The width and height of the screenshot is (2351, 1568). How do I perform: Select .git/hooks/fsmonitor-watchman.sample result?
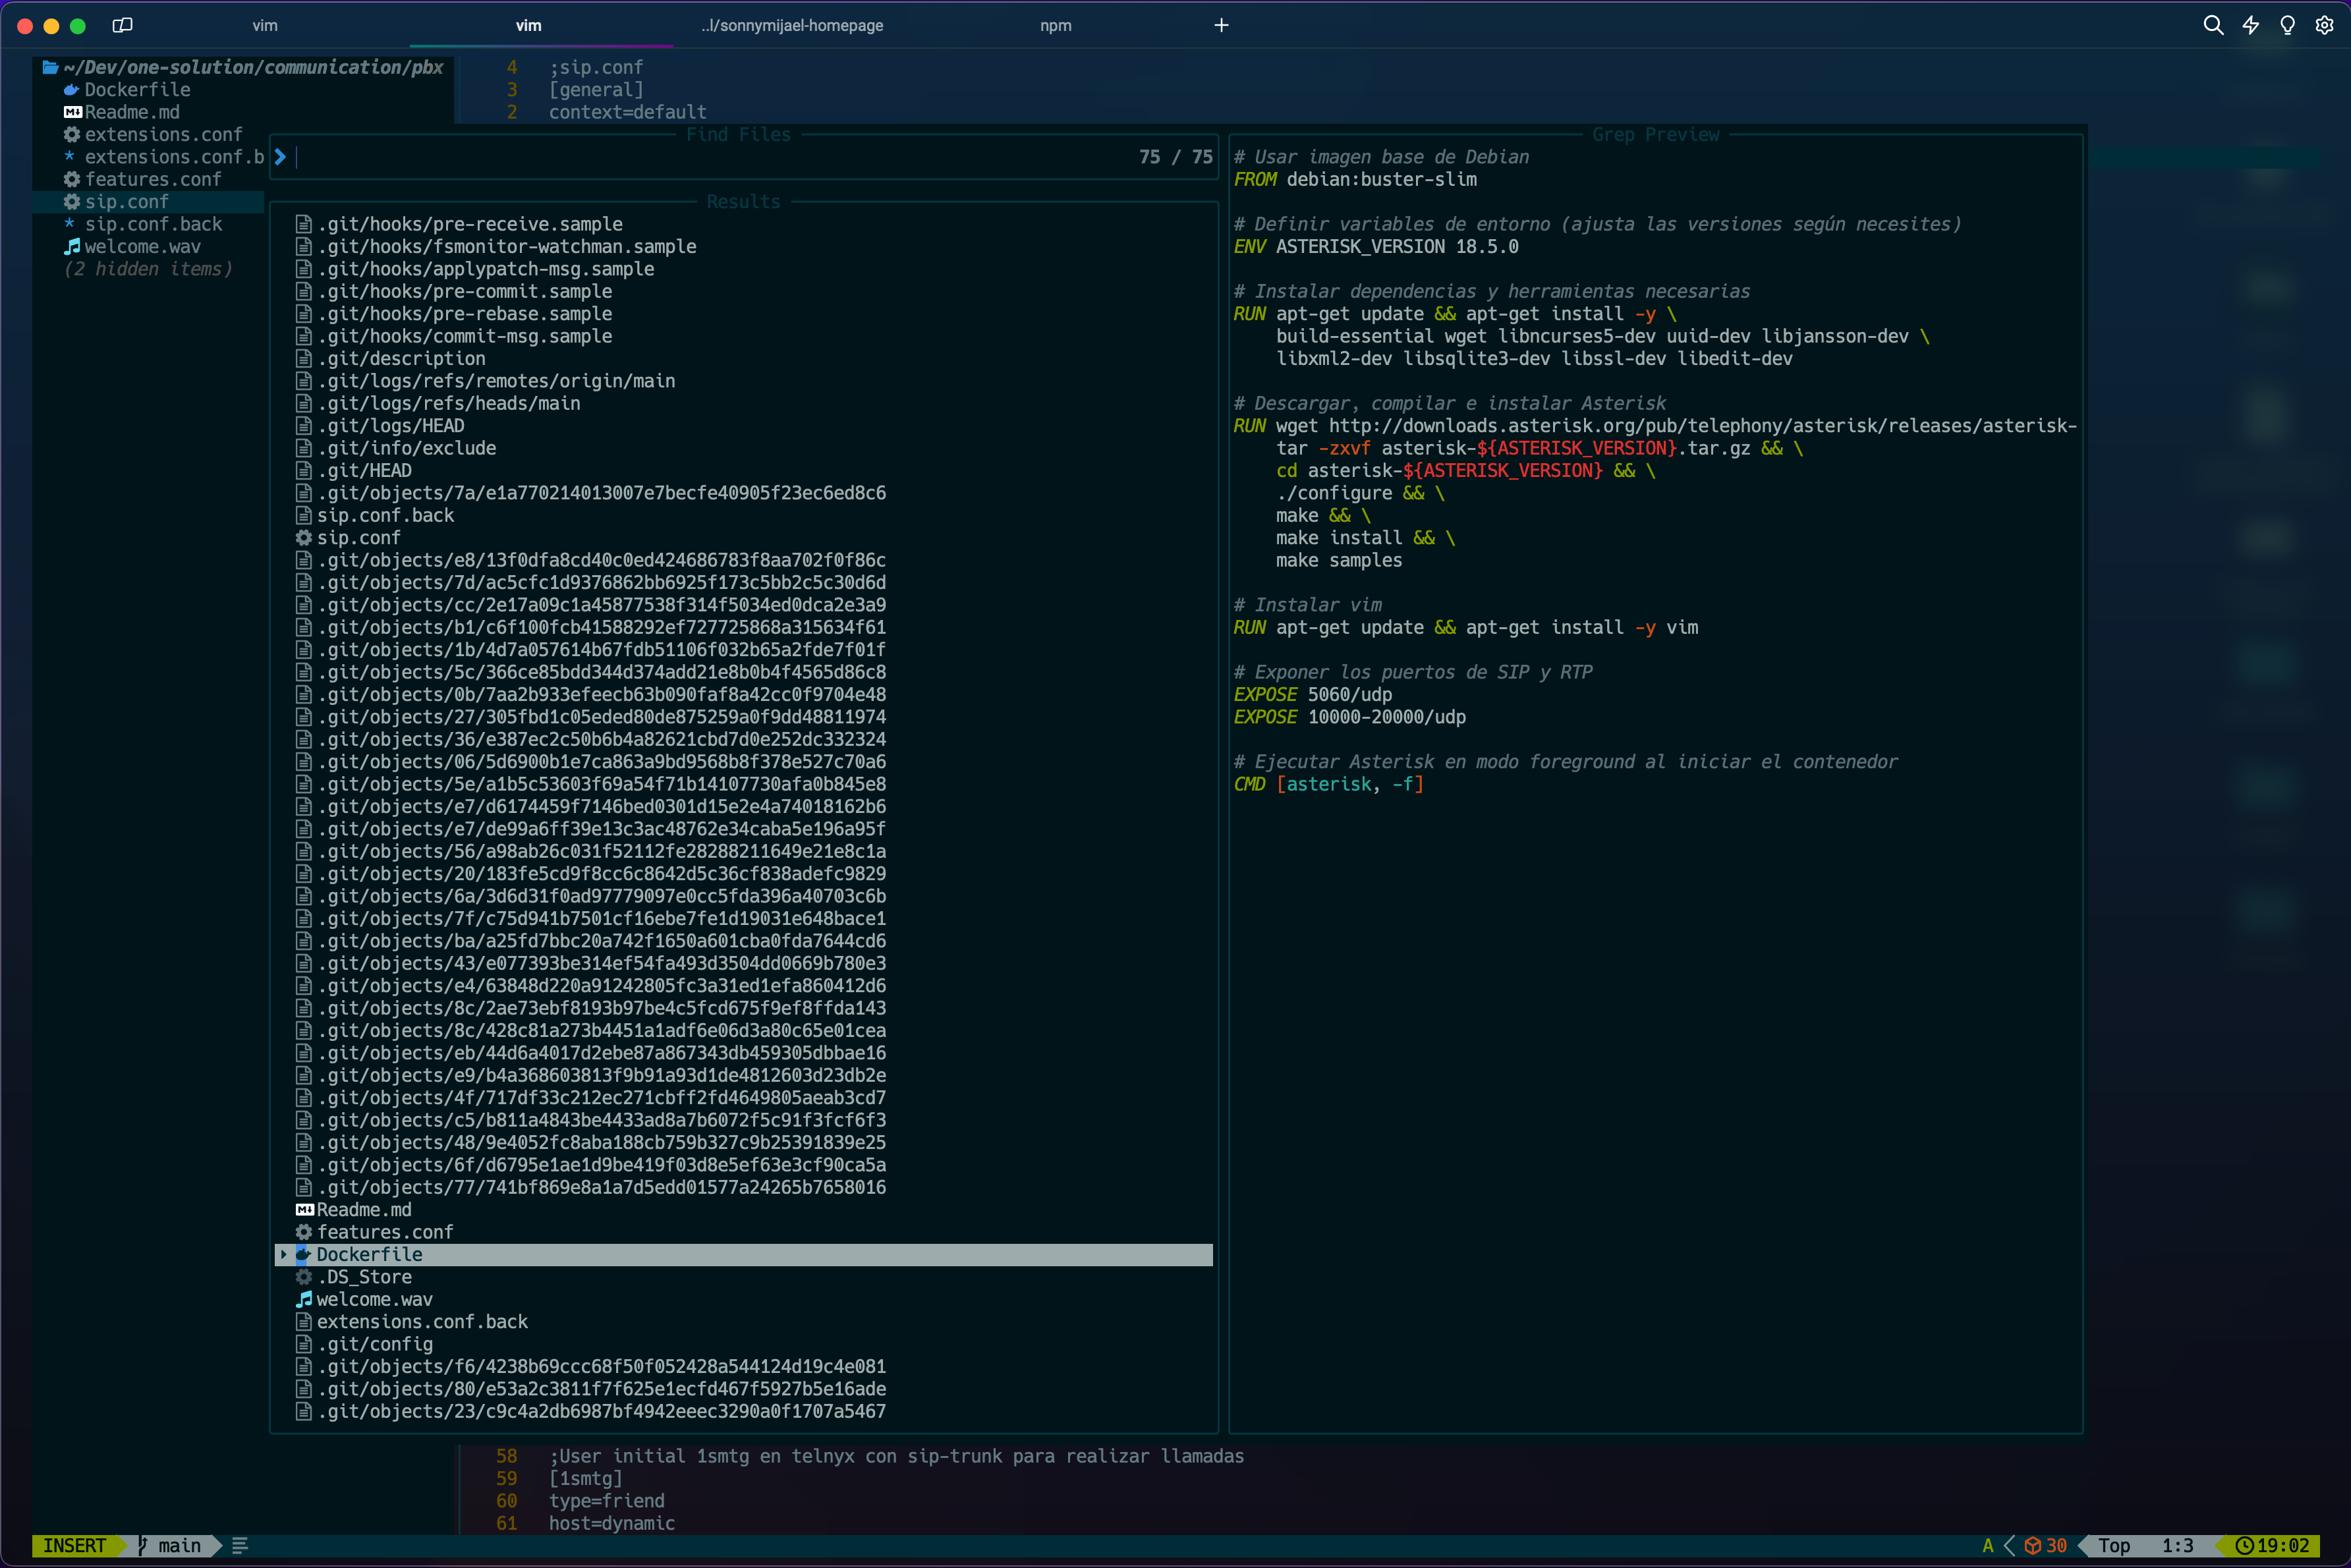click(507, 246)
